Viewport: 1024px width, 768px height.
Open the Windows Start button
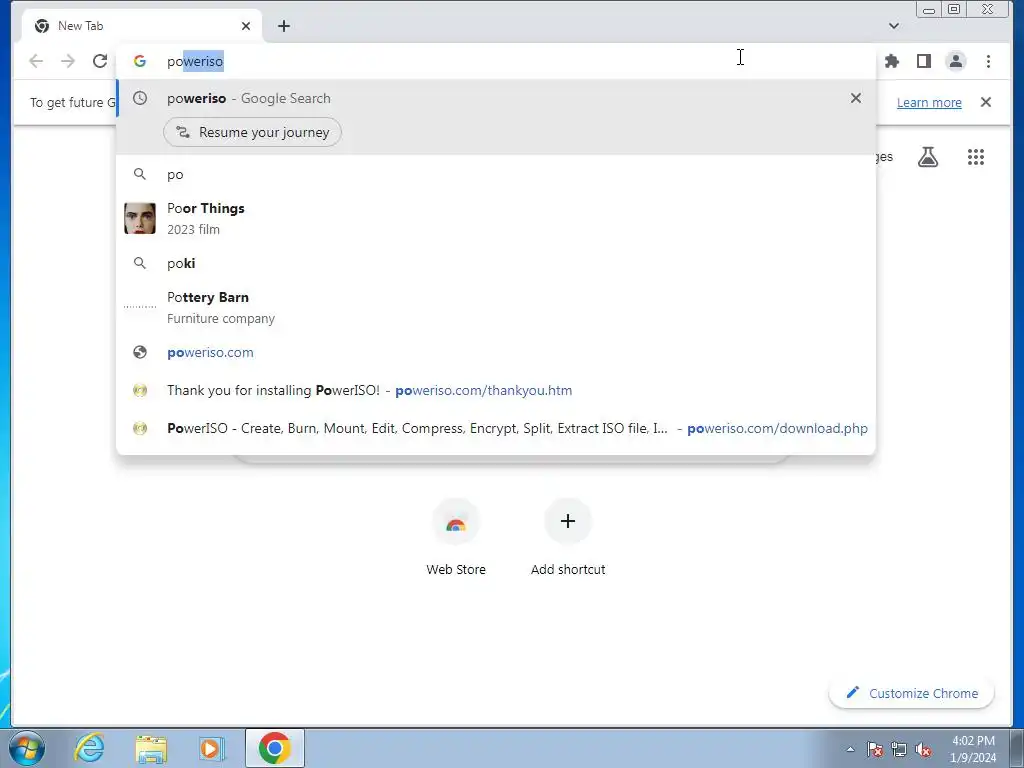coord(27,748)
